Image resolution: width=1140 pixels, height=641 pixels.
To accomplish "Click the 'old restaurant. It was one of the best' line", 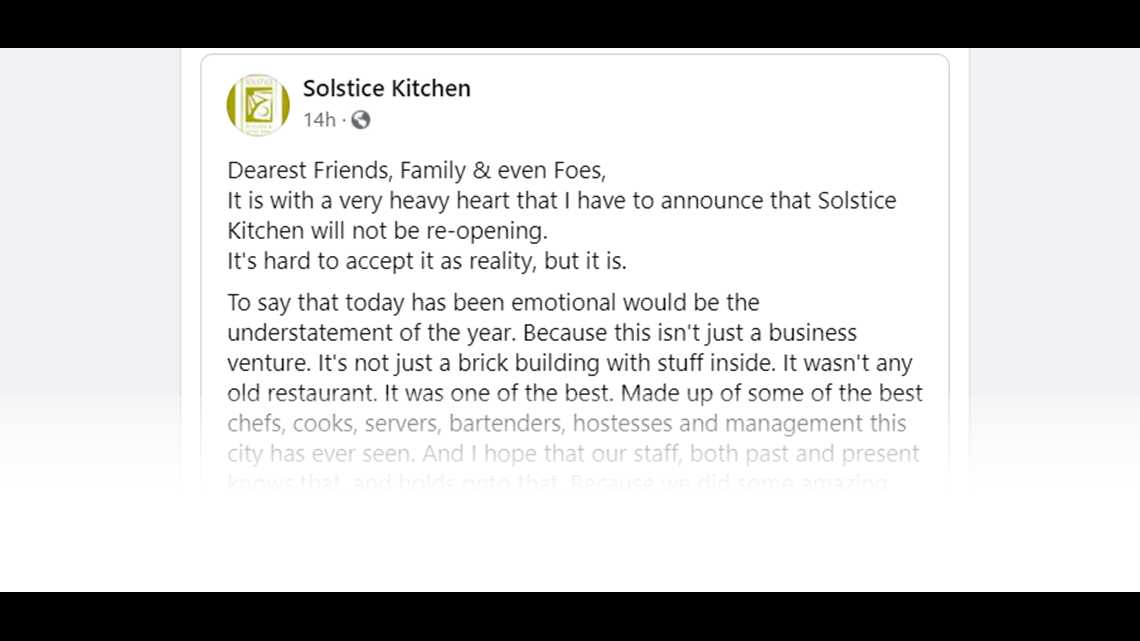I will pos(574,393).
